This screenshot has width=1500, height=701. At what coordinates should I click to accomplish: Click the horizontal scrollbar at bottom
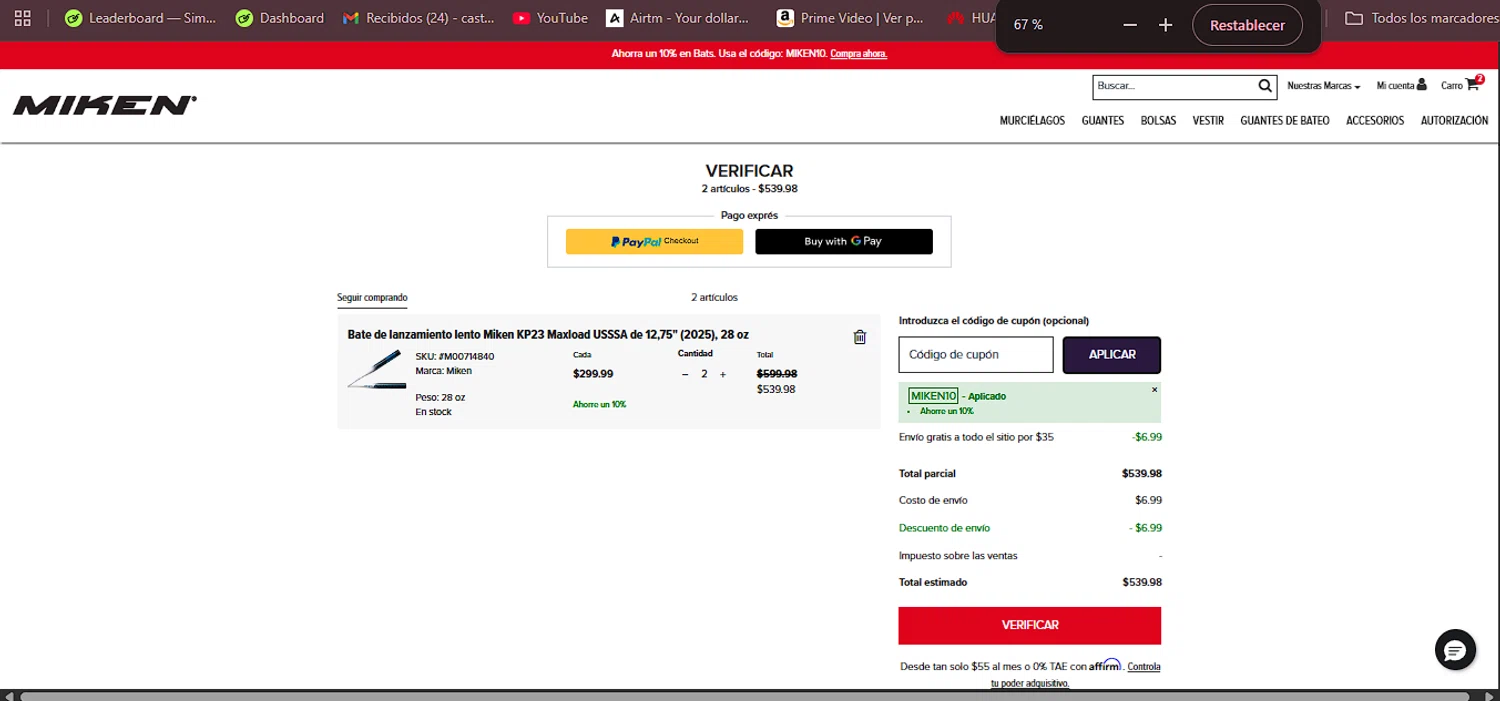point(745,695)
